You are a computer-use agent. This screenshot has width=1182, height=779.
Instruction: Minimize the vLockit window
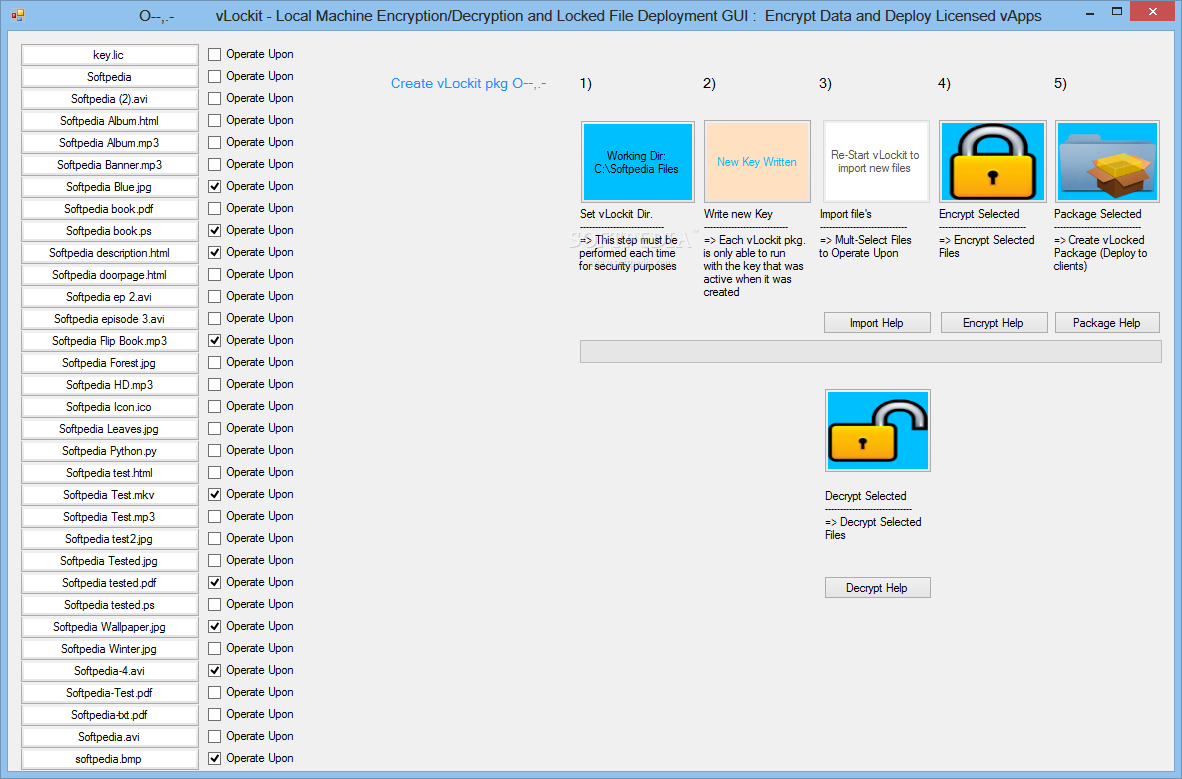(1090, 13)
